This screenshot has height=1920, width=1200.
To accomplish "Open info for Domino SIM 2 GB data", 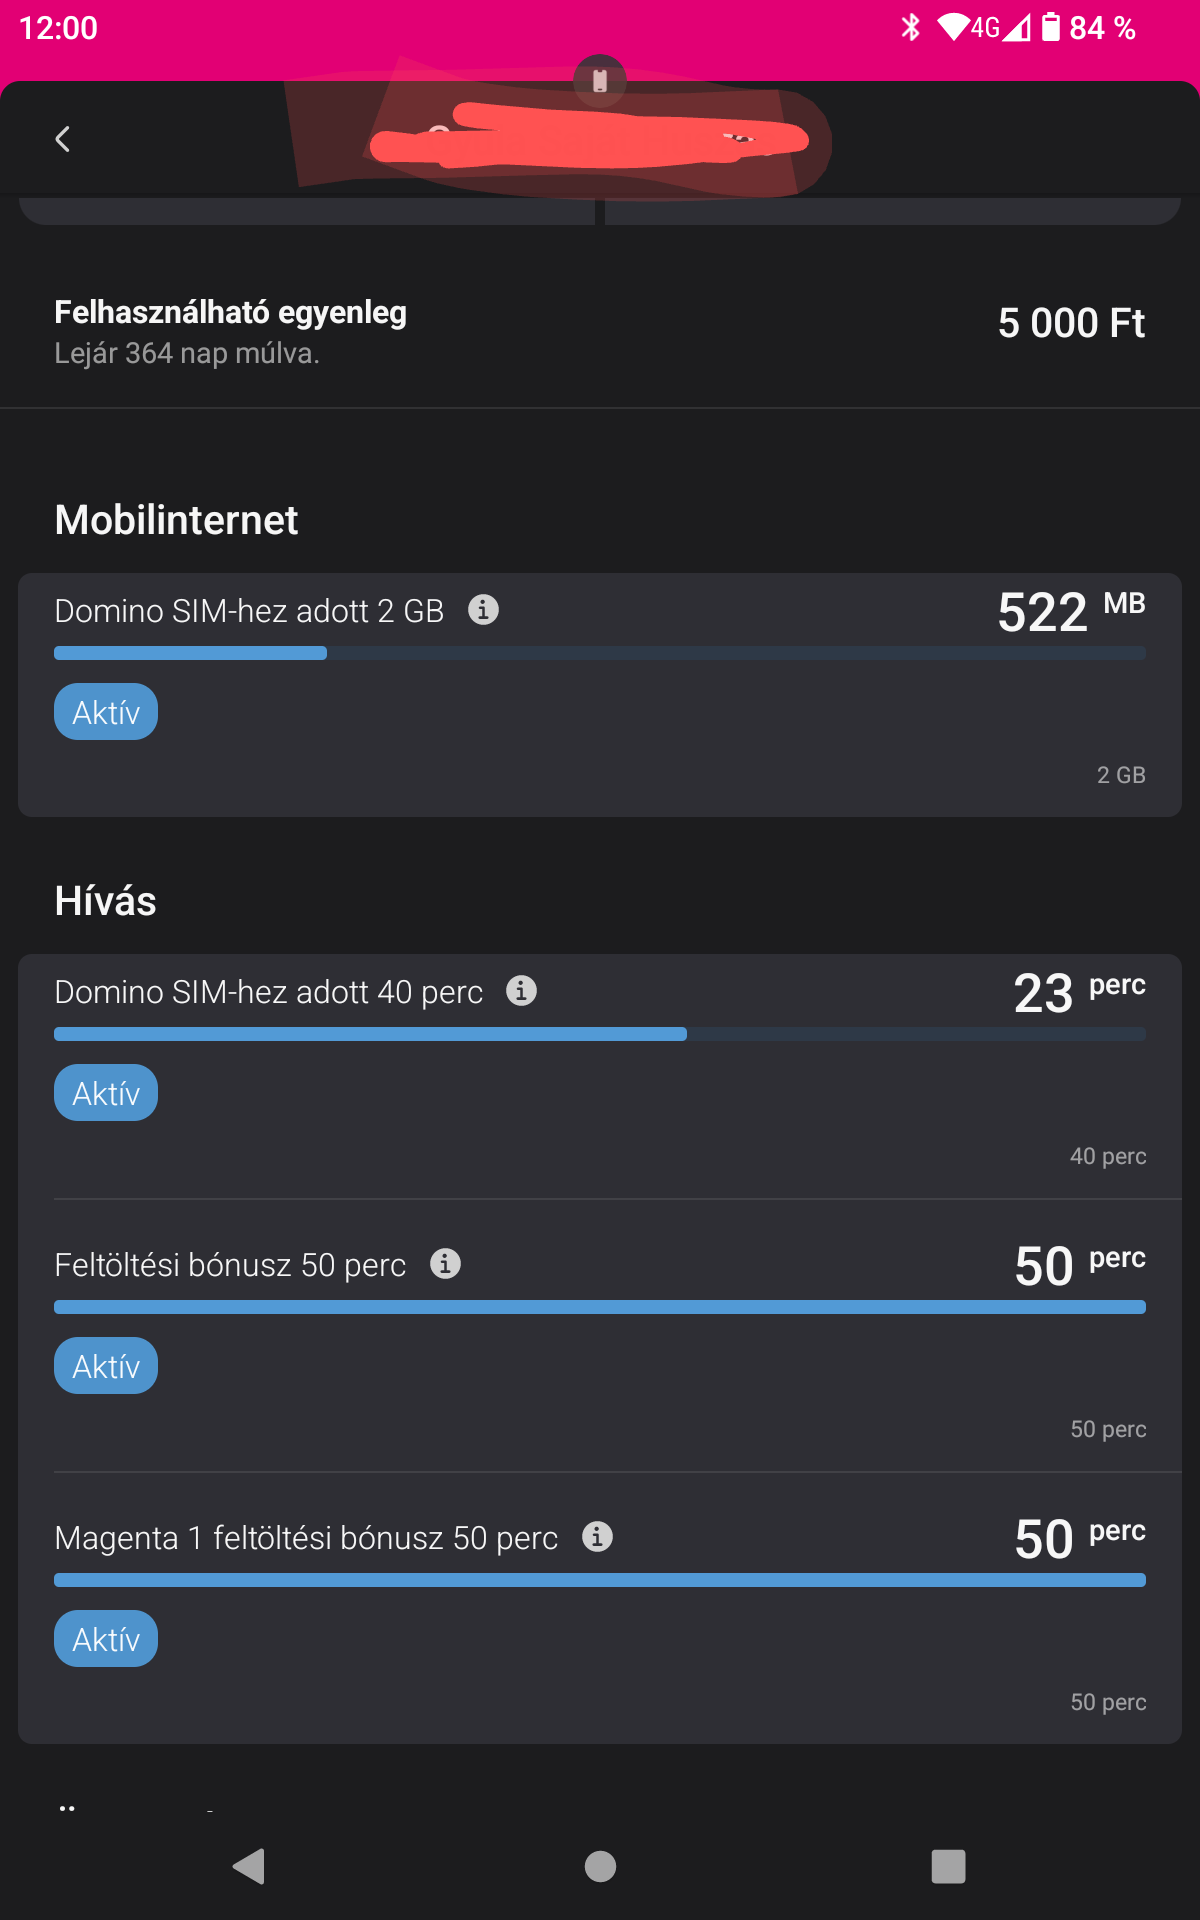I will [483, 609].
